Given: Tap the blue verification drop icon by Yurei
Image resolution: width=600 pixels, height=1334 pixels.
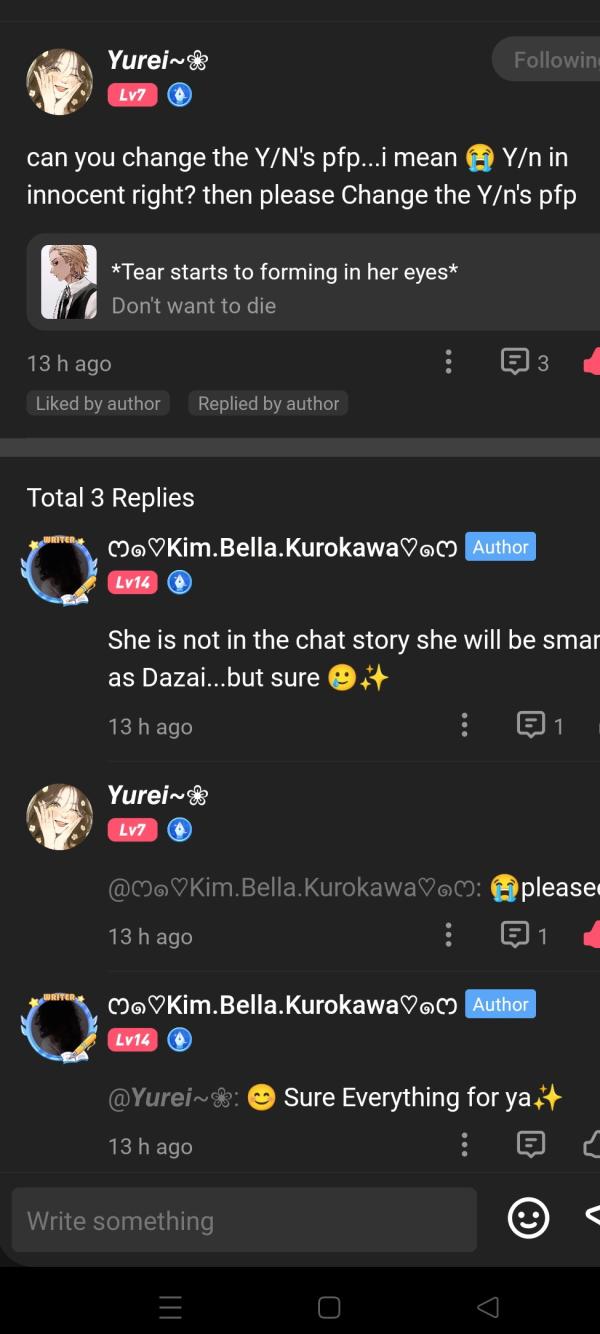Looking at the screenshot, I should point(178,95).
